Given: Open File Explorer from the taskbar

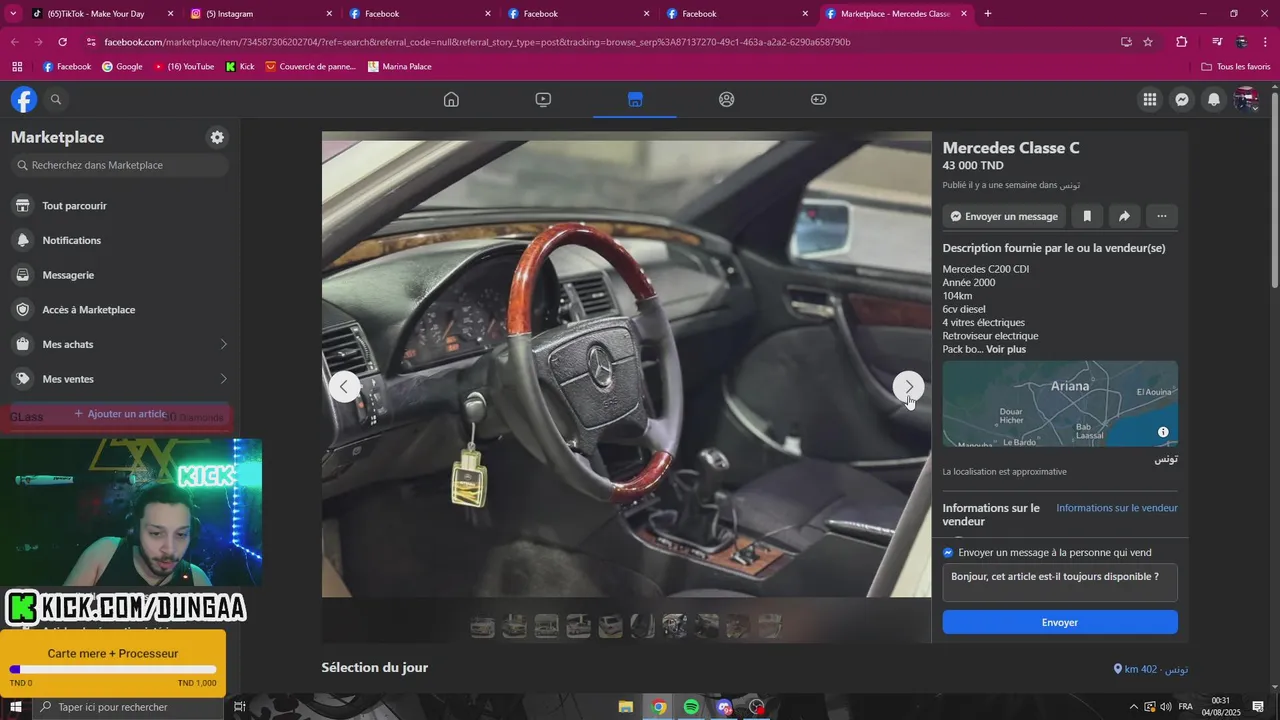Looking at the screenshot, I should pos(626,707).
